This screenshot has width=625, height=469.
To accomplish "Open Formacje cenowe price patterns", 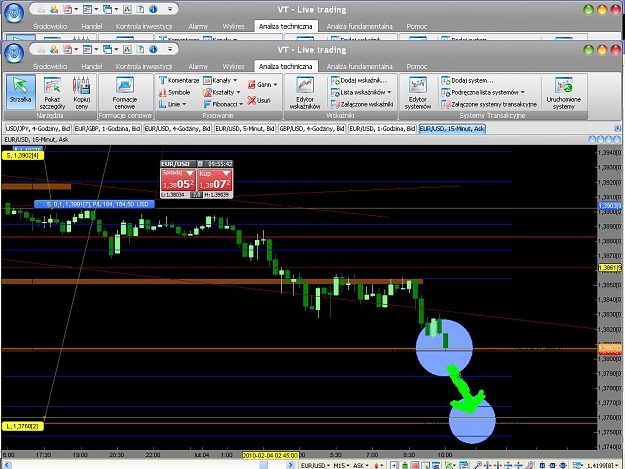I will point(125,93).
